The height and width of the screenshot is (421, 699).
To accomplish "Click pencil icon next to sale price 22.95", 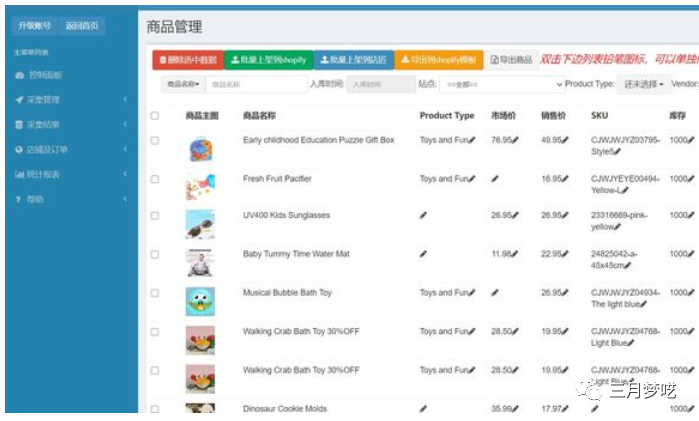I will (565, 254).
